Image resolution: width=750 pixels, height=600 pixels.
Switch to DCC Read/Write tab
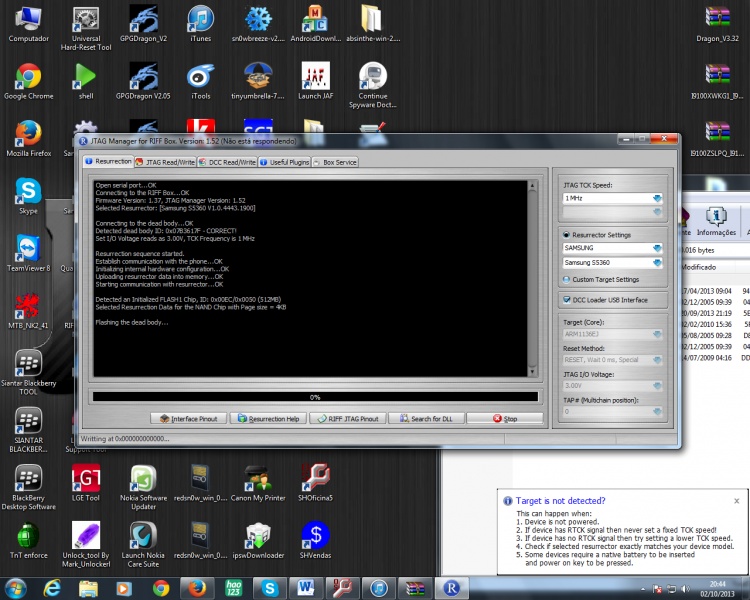[227, 162]
